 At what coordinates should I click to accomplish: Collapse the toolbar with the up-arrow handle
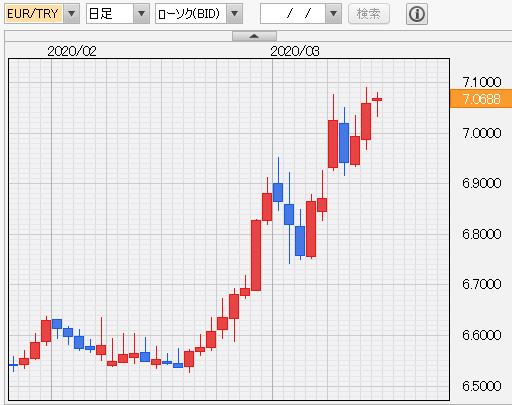pyautogui.click(x=254, y=36)
